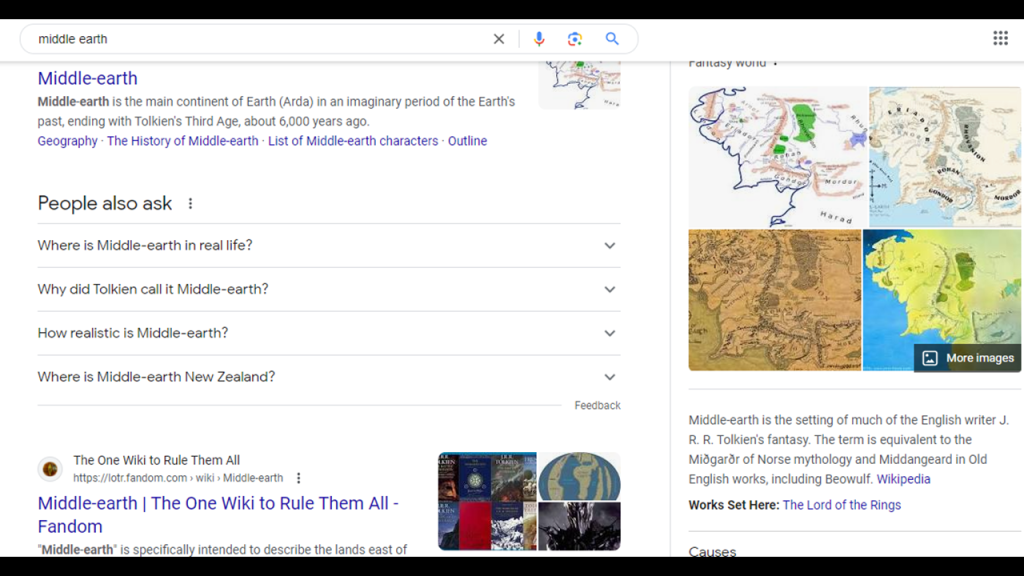The image size is (1024, 576).
Task: Open three-dot menu beside Fandom result URL
Action: pyautogui.click(x=298, y=479)
